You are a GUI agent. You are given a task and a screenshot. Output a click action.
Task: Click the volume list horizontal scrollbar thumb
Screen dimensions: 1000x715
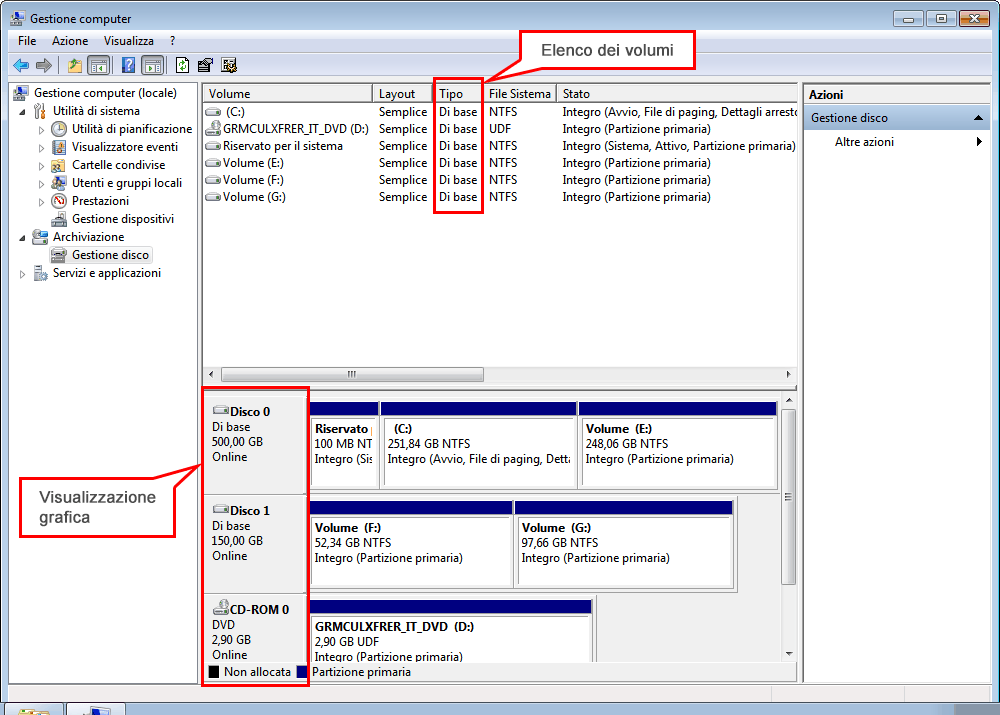tap(352, 374)
